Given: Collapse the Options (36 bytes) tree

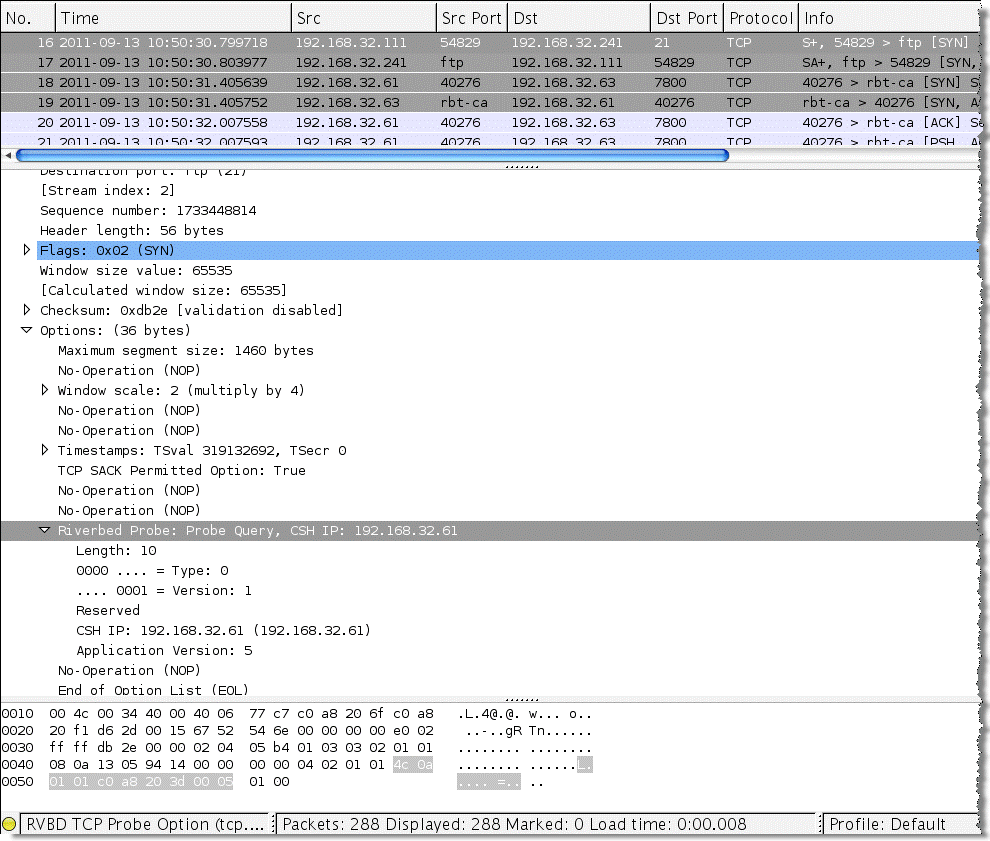Looking at the screenshot, I should 27,330.
